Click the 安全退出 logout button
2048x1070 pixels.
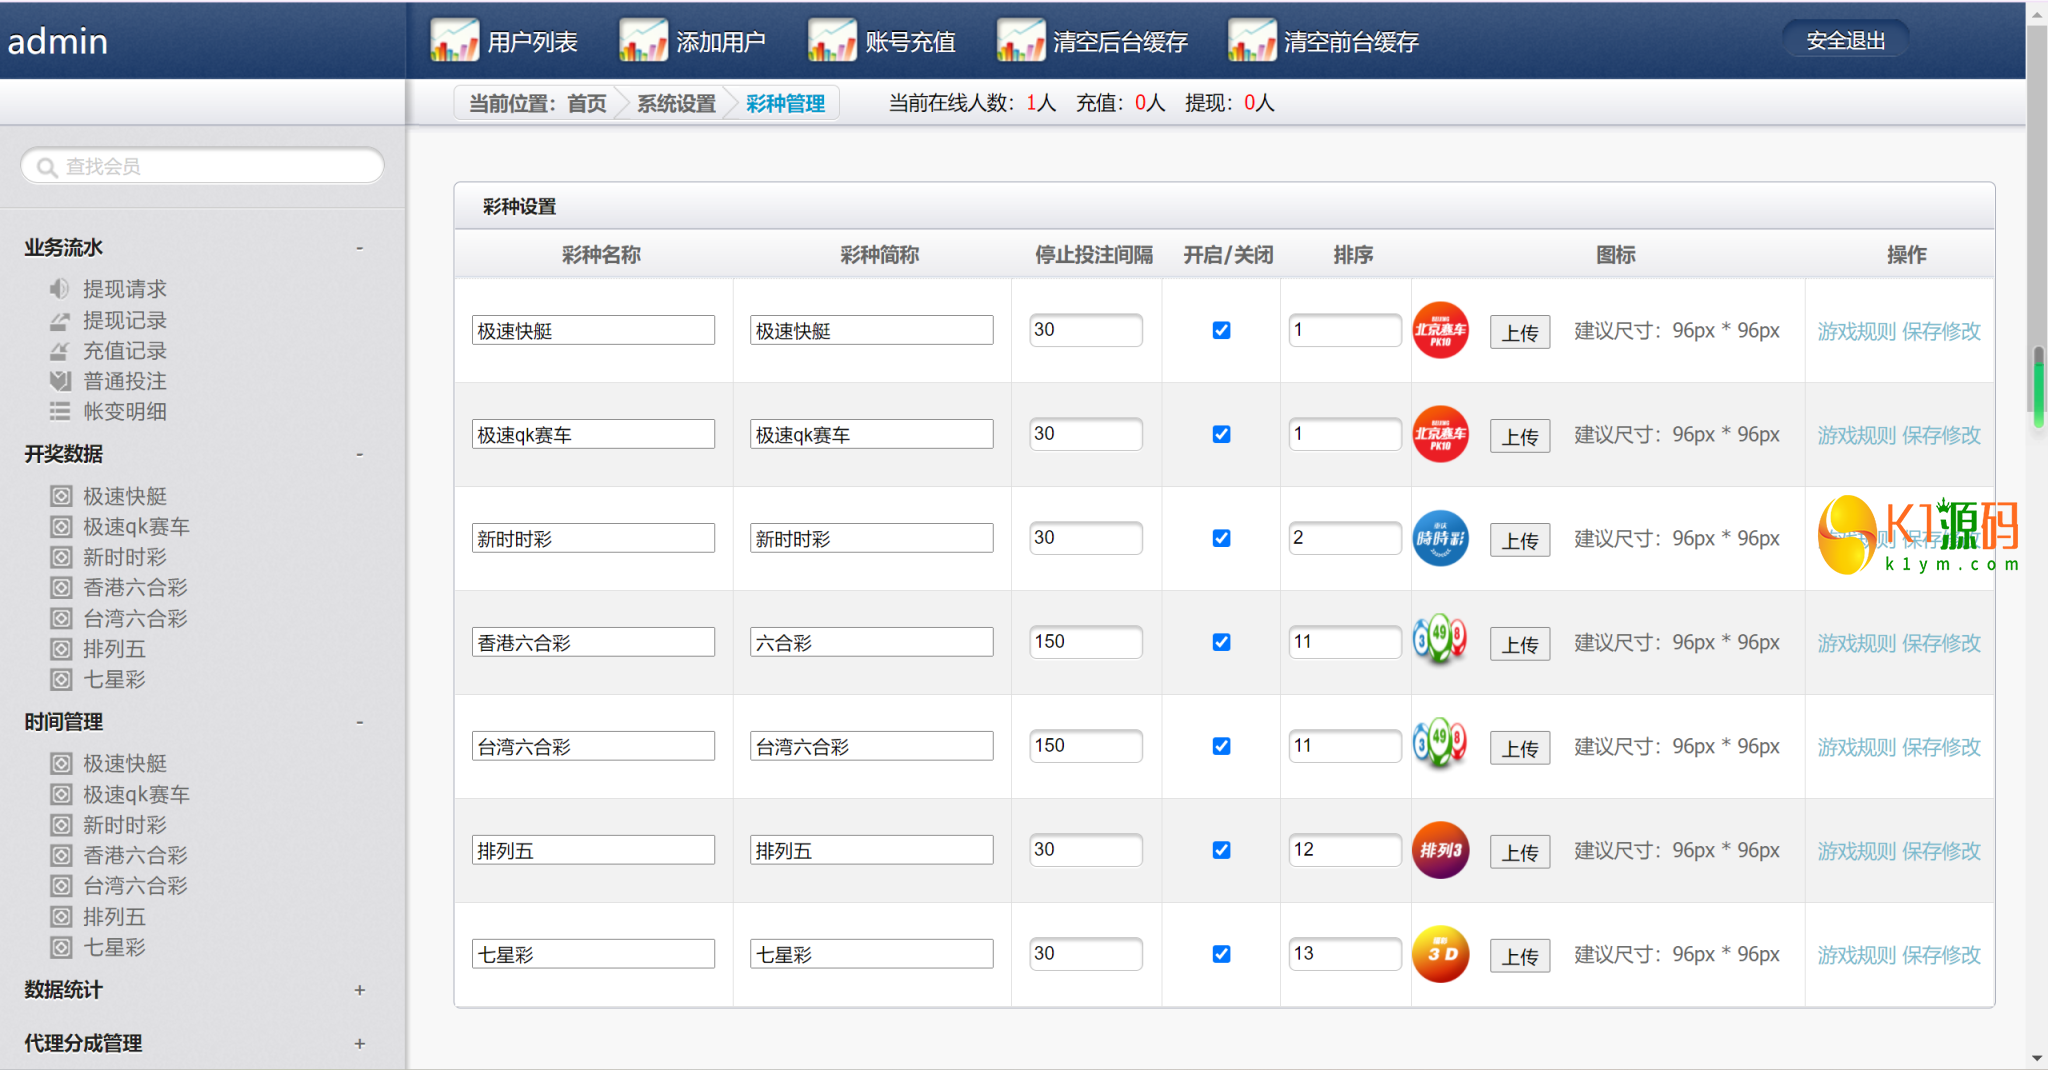tap(1845, 41)
